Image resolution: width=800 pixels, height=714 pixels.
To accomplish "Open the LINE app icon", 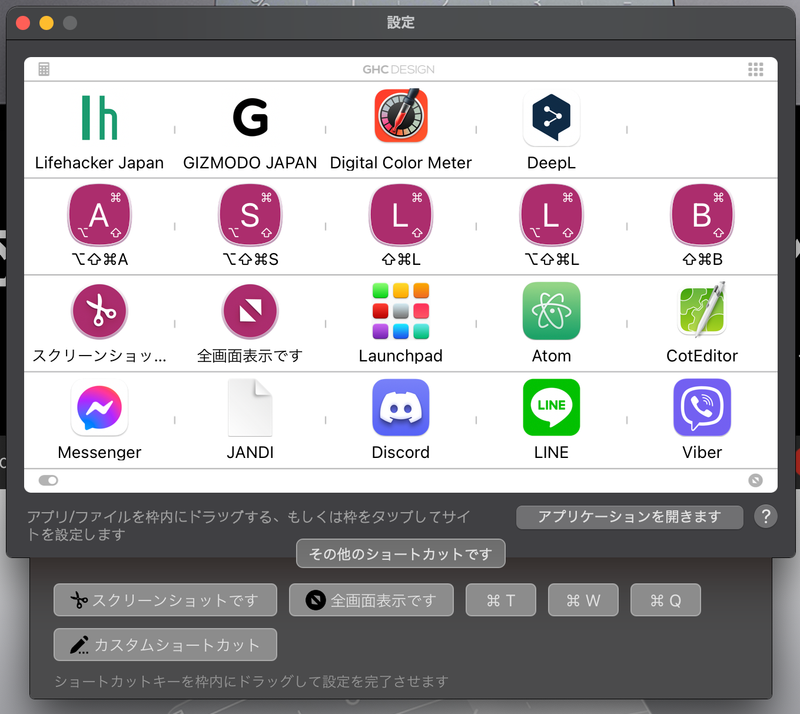I will (x=552, y=407).
